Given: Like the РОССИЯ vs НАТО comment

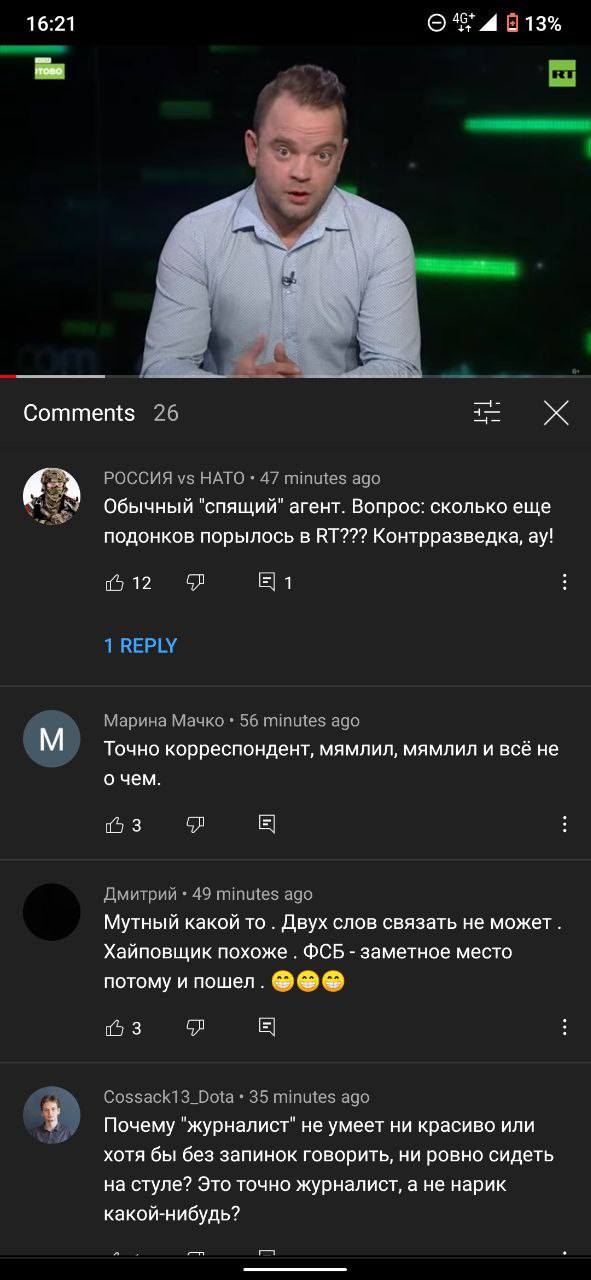Looking at the screenshot, I should (115, 582).
